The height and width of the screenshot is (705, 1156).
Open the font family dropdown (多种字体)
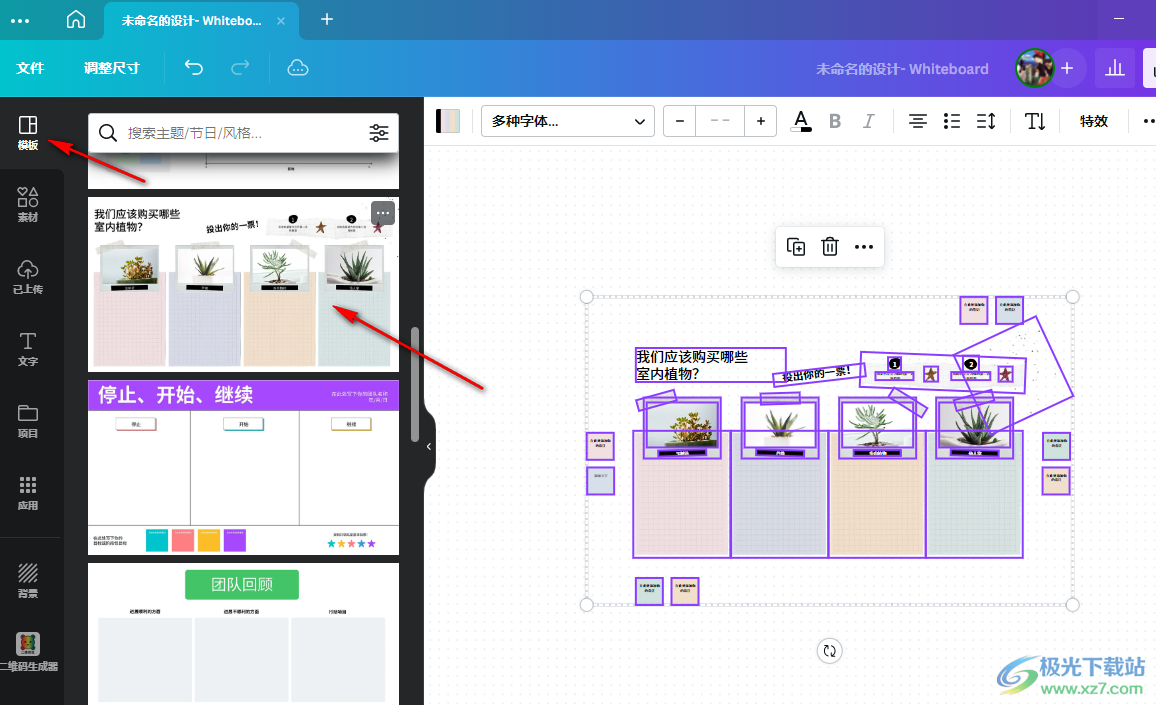(x=568, y=121)
